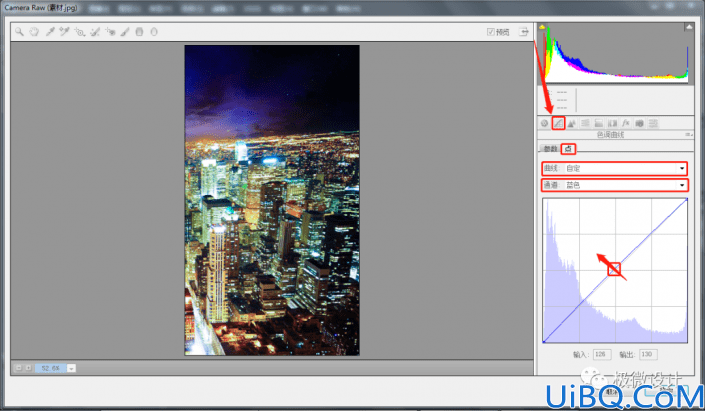
Task: Open the Effects fx panel icon
Action: coord(625,123)
